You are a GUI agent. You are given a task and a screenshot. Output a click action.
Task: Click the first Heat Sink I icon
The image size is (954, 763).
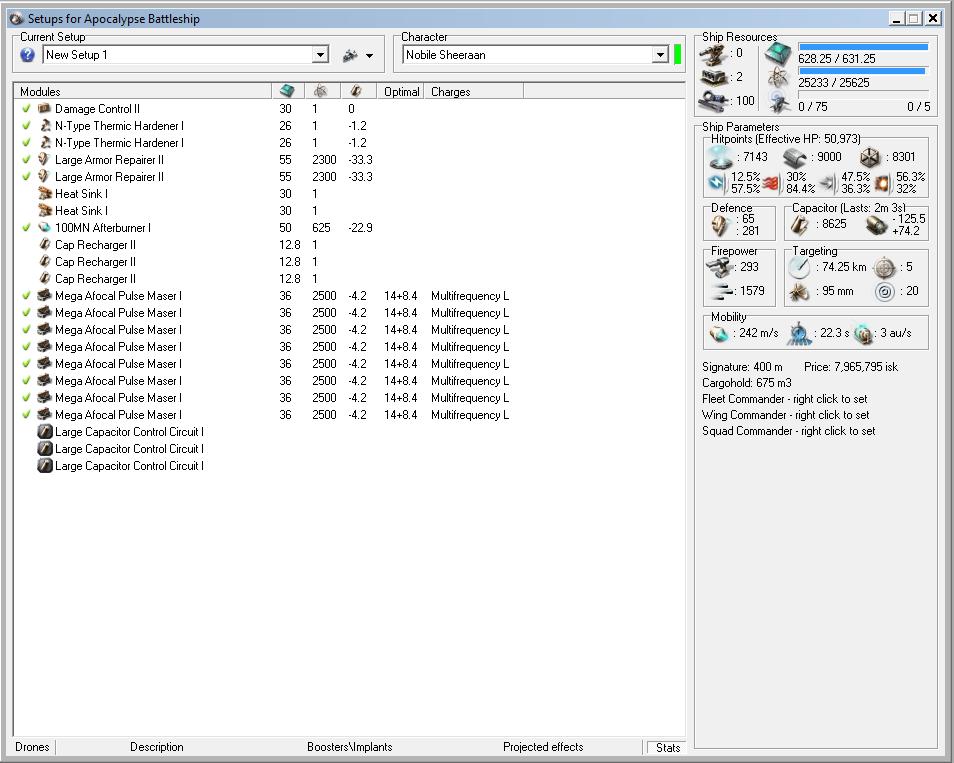coord(44,193)
